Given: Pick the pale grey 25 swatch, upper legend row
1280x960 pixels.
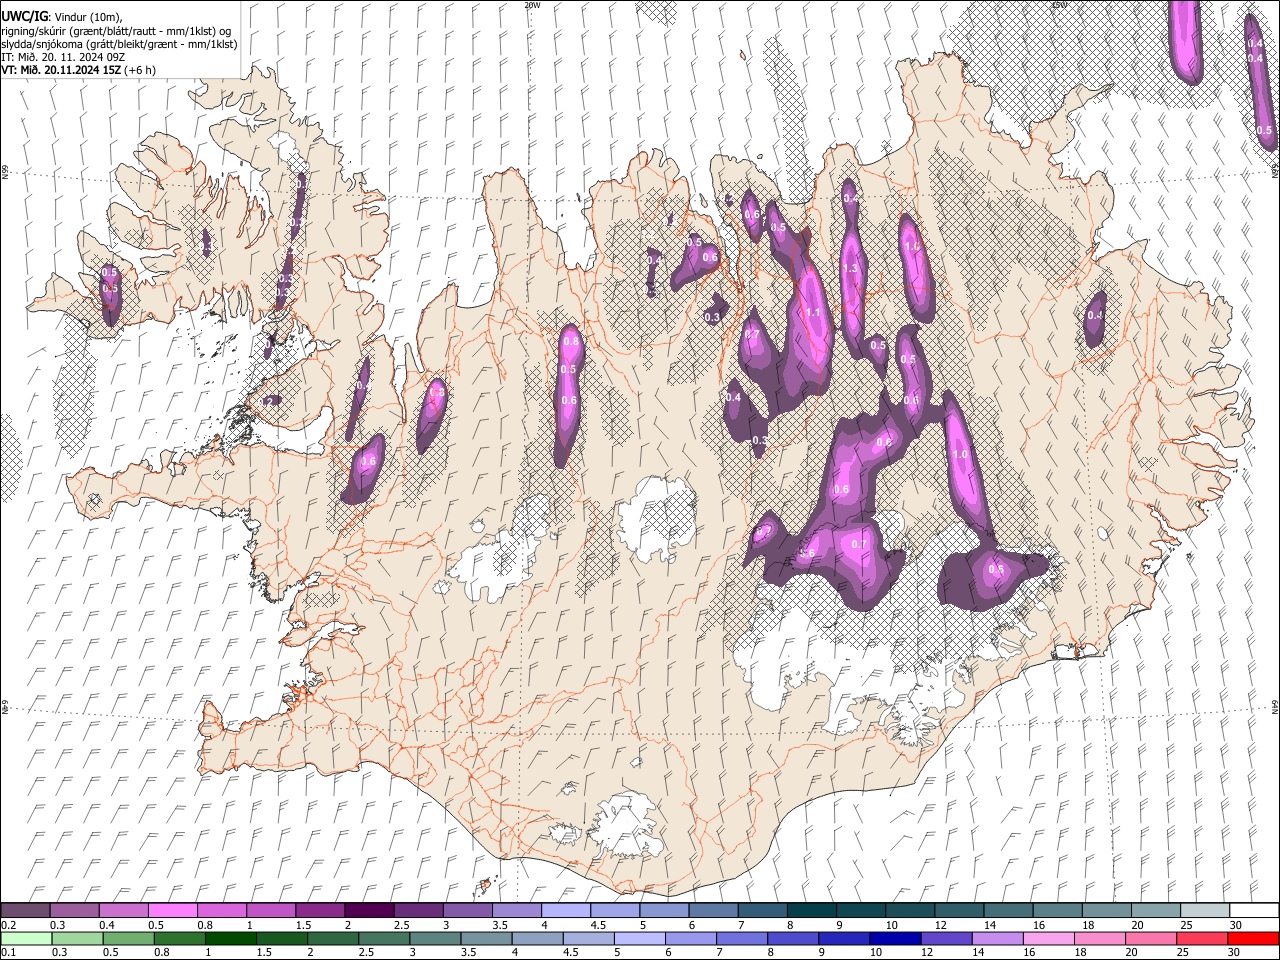Looking at the screenshot, I should click(1205, 910).
